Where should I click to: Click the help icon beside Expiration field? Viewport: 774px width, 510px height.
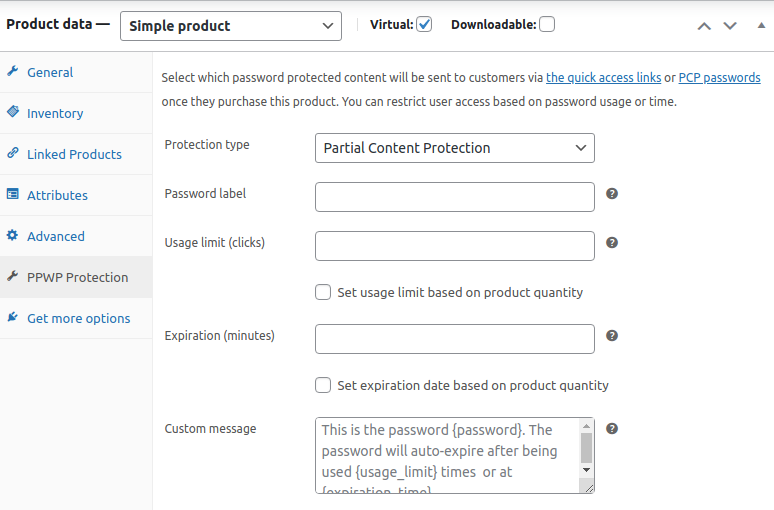(x=612, y=336)
